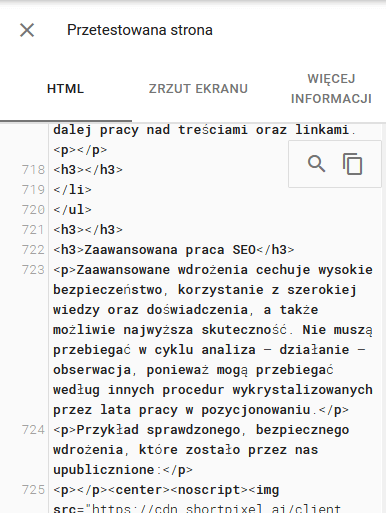Select line number 720
The image size is (386, 513).
tap(33, 210)
